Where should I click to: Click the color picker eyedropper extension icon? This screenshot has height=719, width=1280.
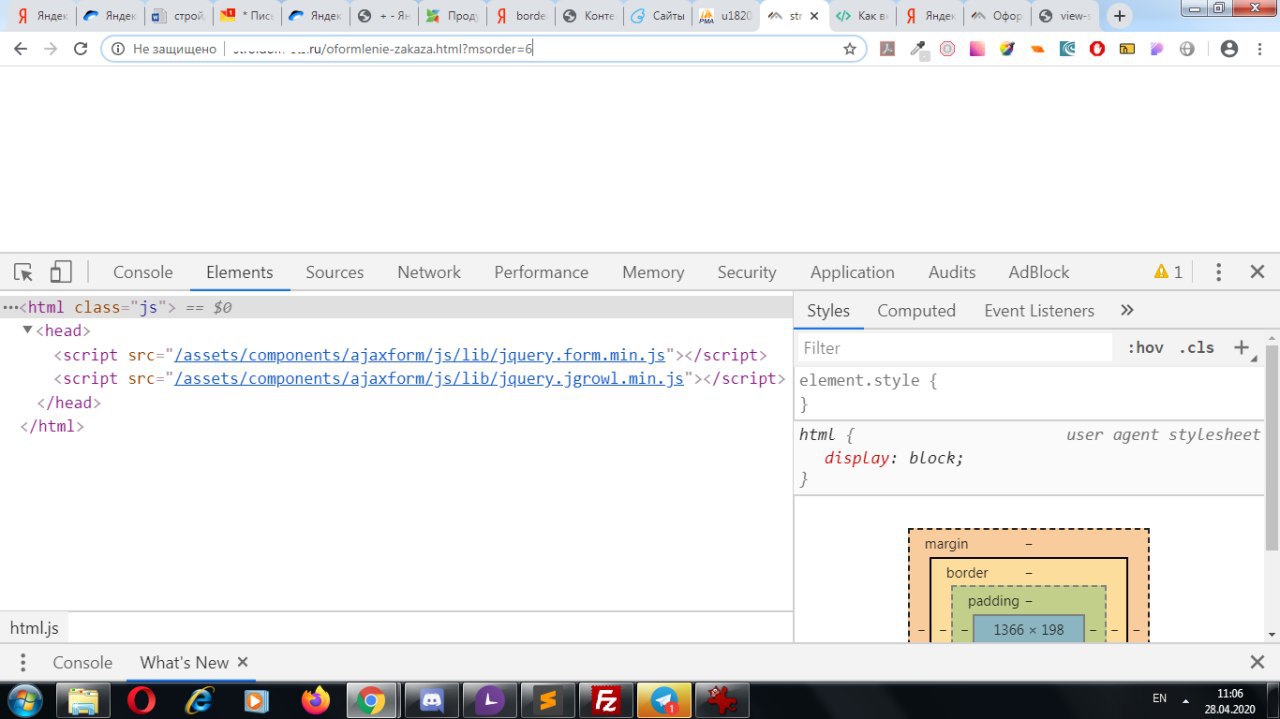tap(918, 49)
